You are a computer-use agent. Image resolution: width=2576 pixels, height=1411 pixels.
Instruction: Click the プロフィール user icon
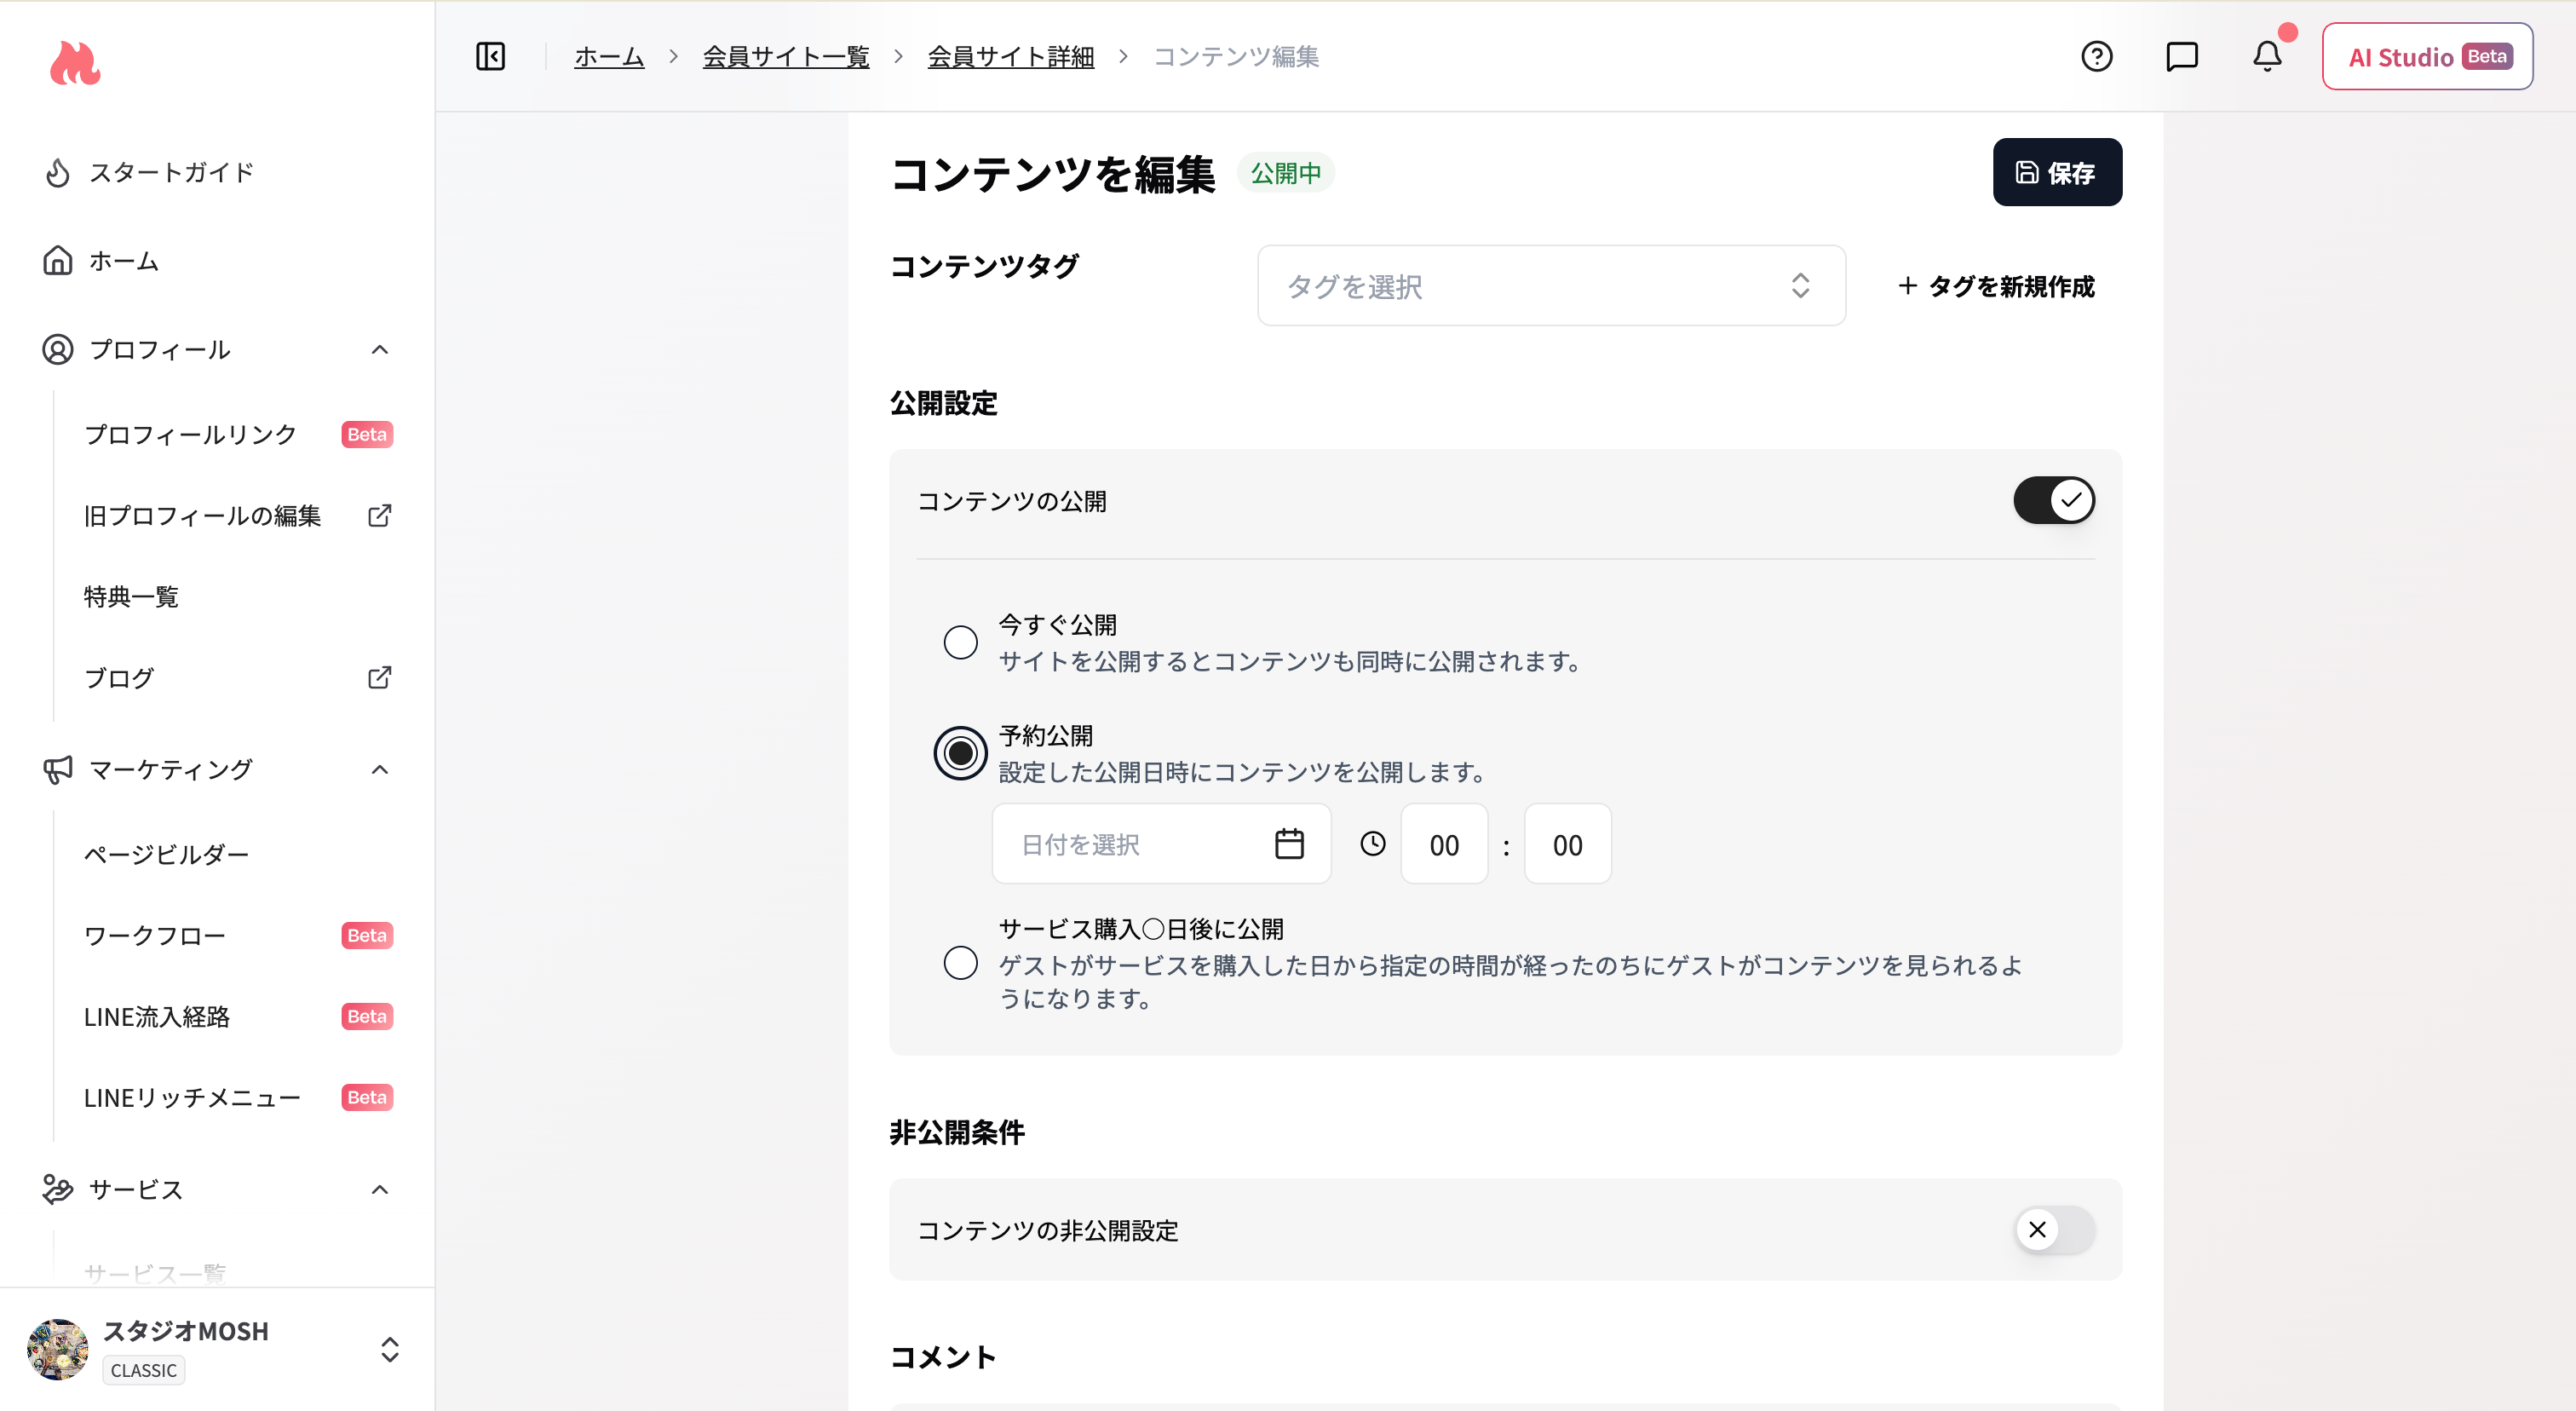tap(58, 350)
